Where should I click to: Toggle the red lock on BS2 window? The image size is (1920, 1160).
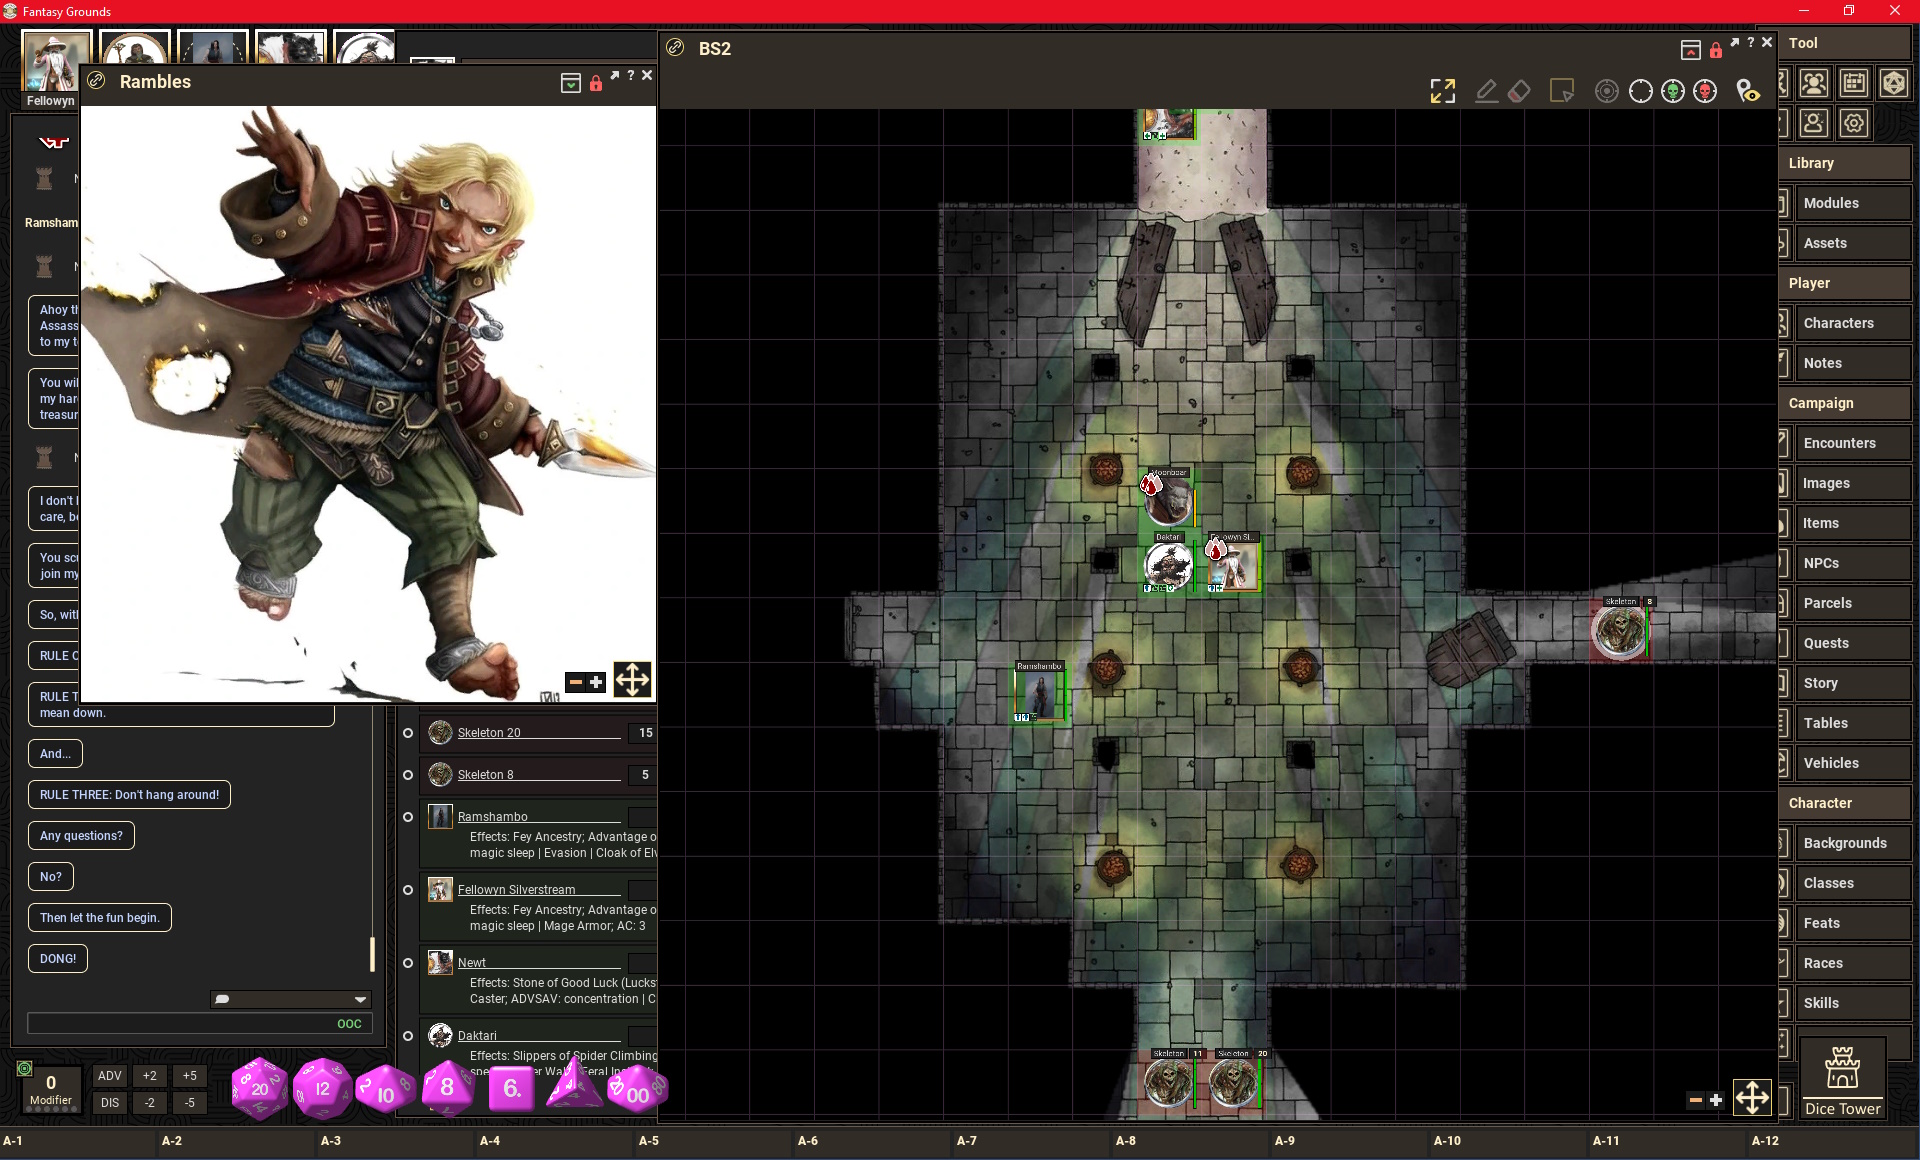tap(1715, 50)
